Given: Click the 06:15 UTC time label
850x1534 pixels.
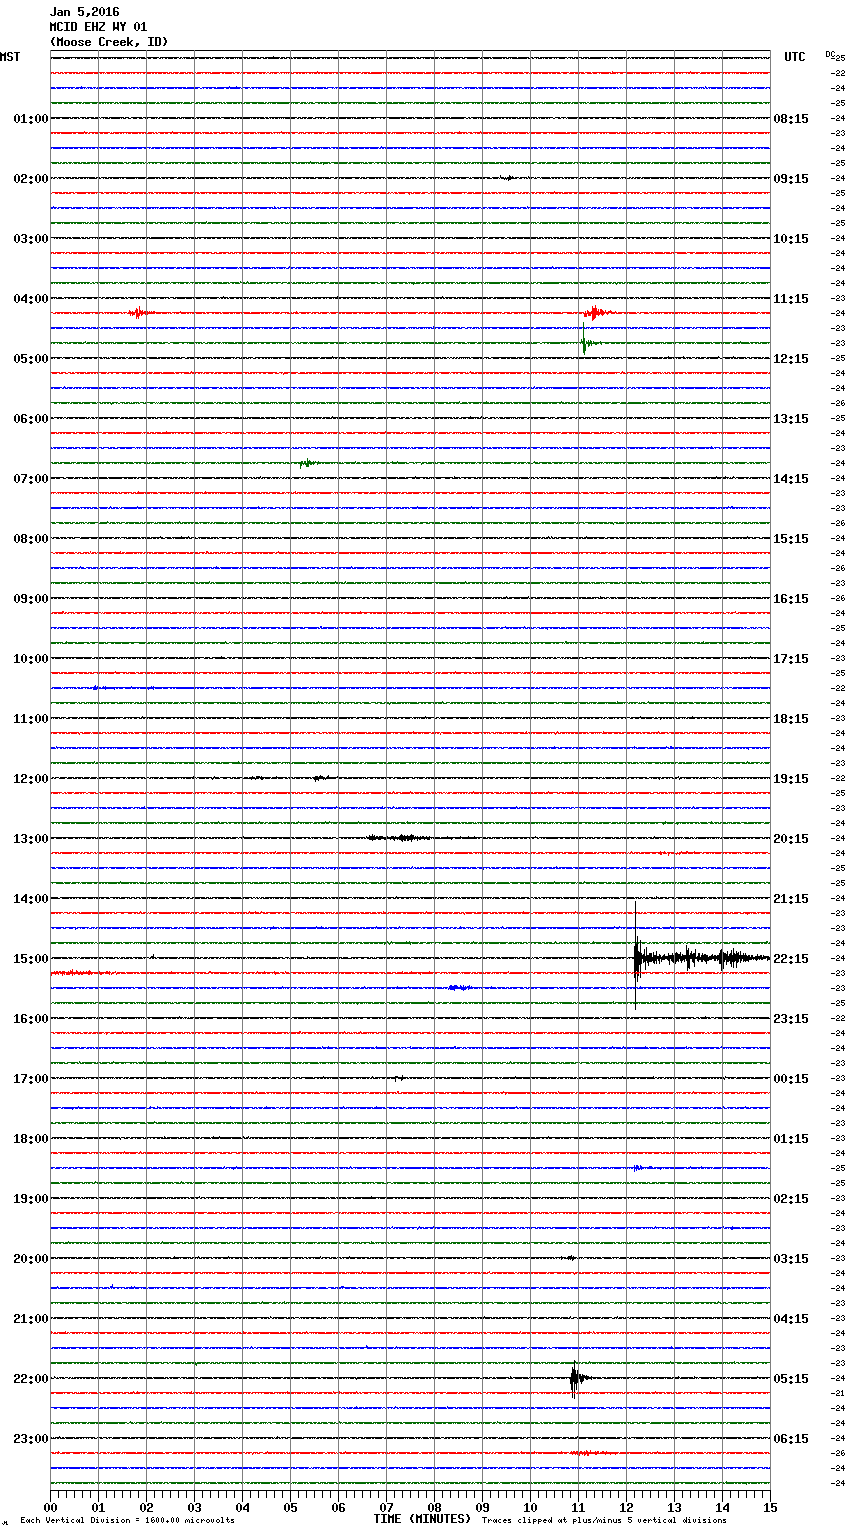Looking at the screenshot, I should point(791,1439).
